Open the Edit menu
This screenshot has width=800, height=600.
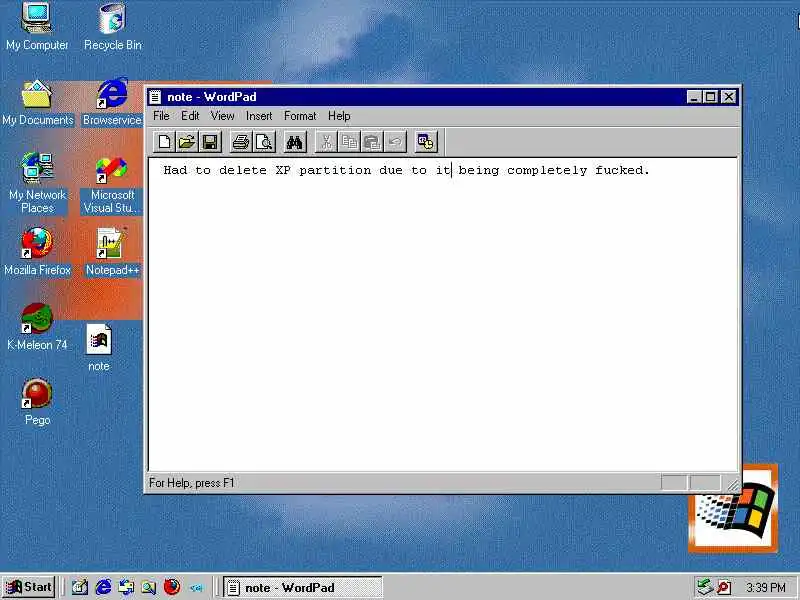(190, 116)
